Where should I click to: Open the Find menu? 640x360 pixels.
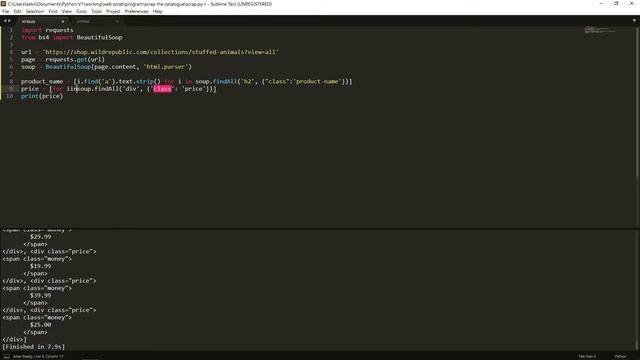pos(53,11)
